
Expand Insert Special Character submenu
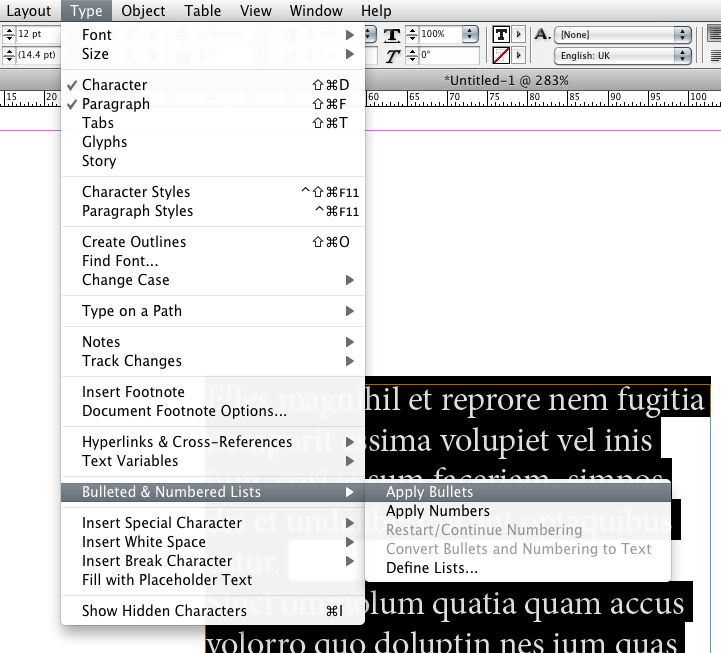(213, 523)
